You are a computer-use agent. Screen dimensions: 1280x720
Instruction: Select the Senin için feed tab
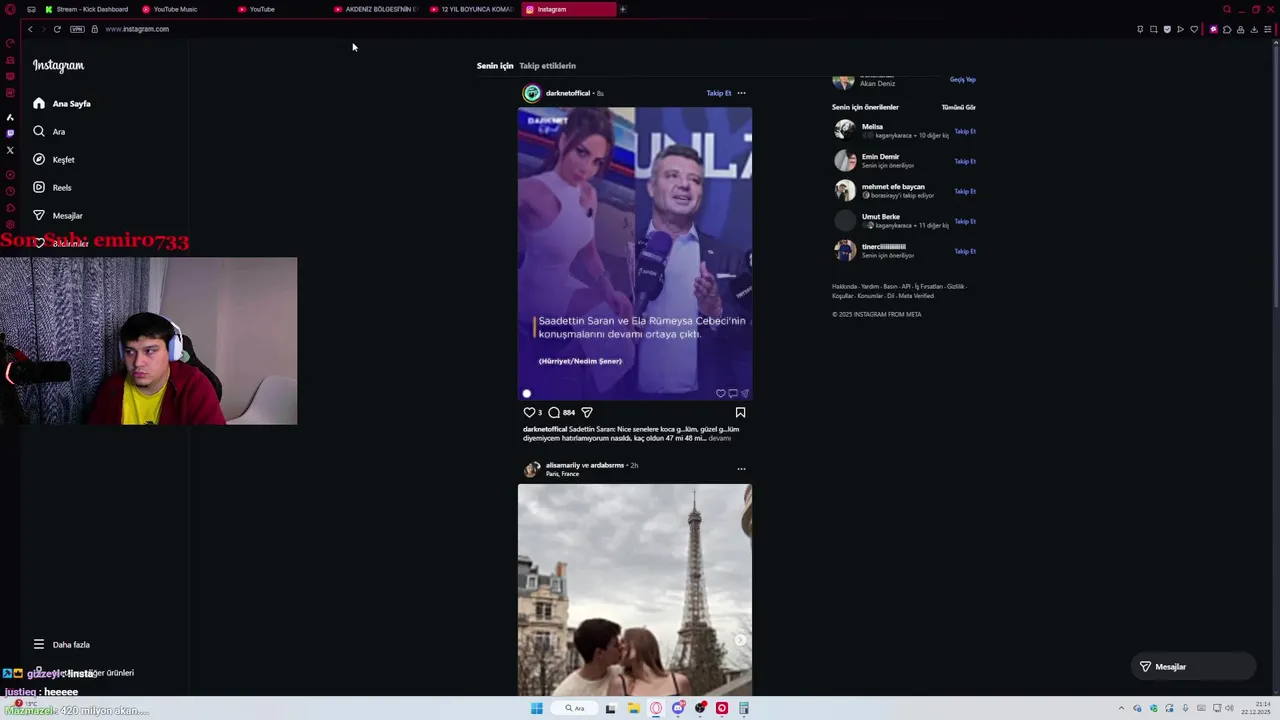click(x=495, y=66)
